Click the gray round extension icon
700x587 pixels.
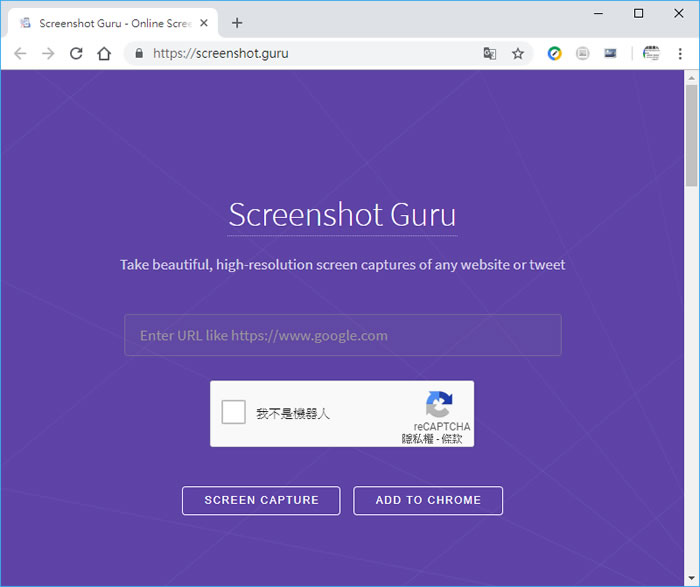582,54
